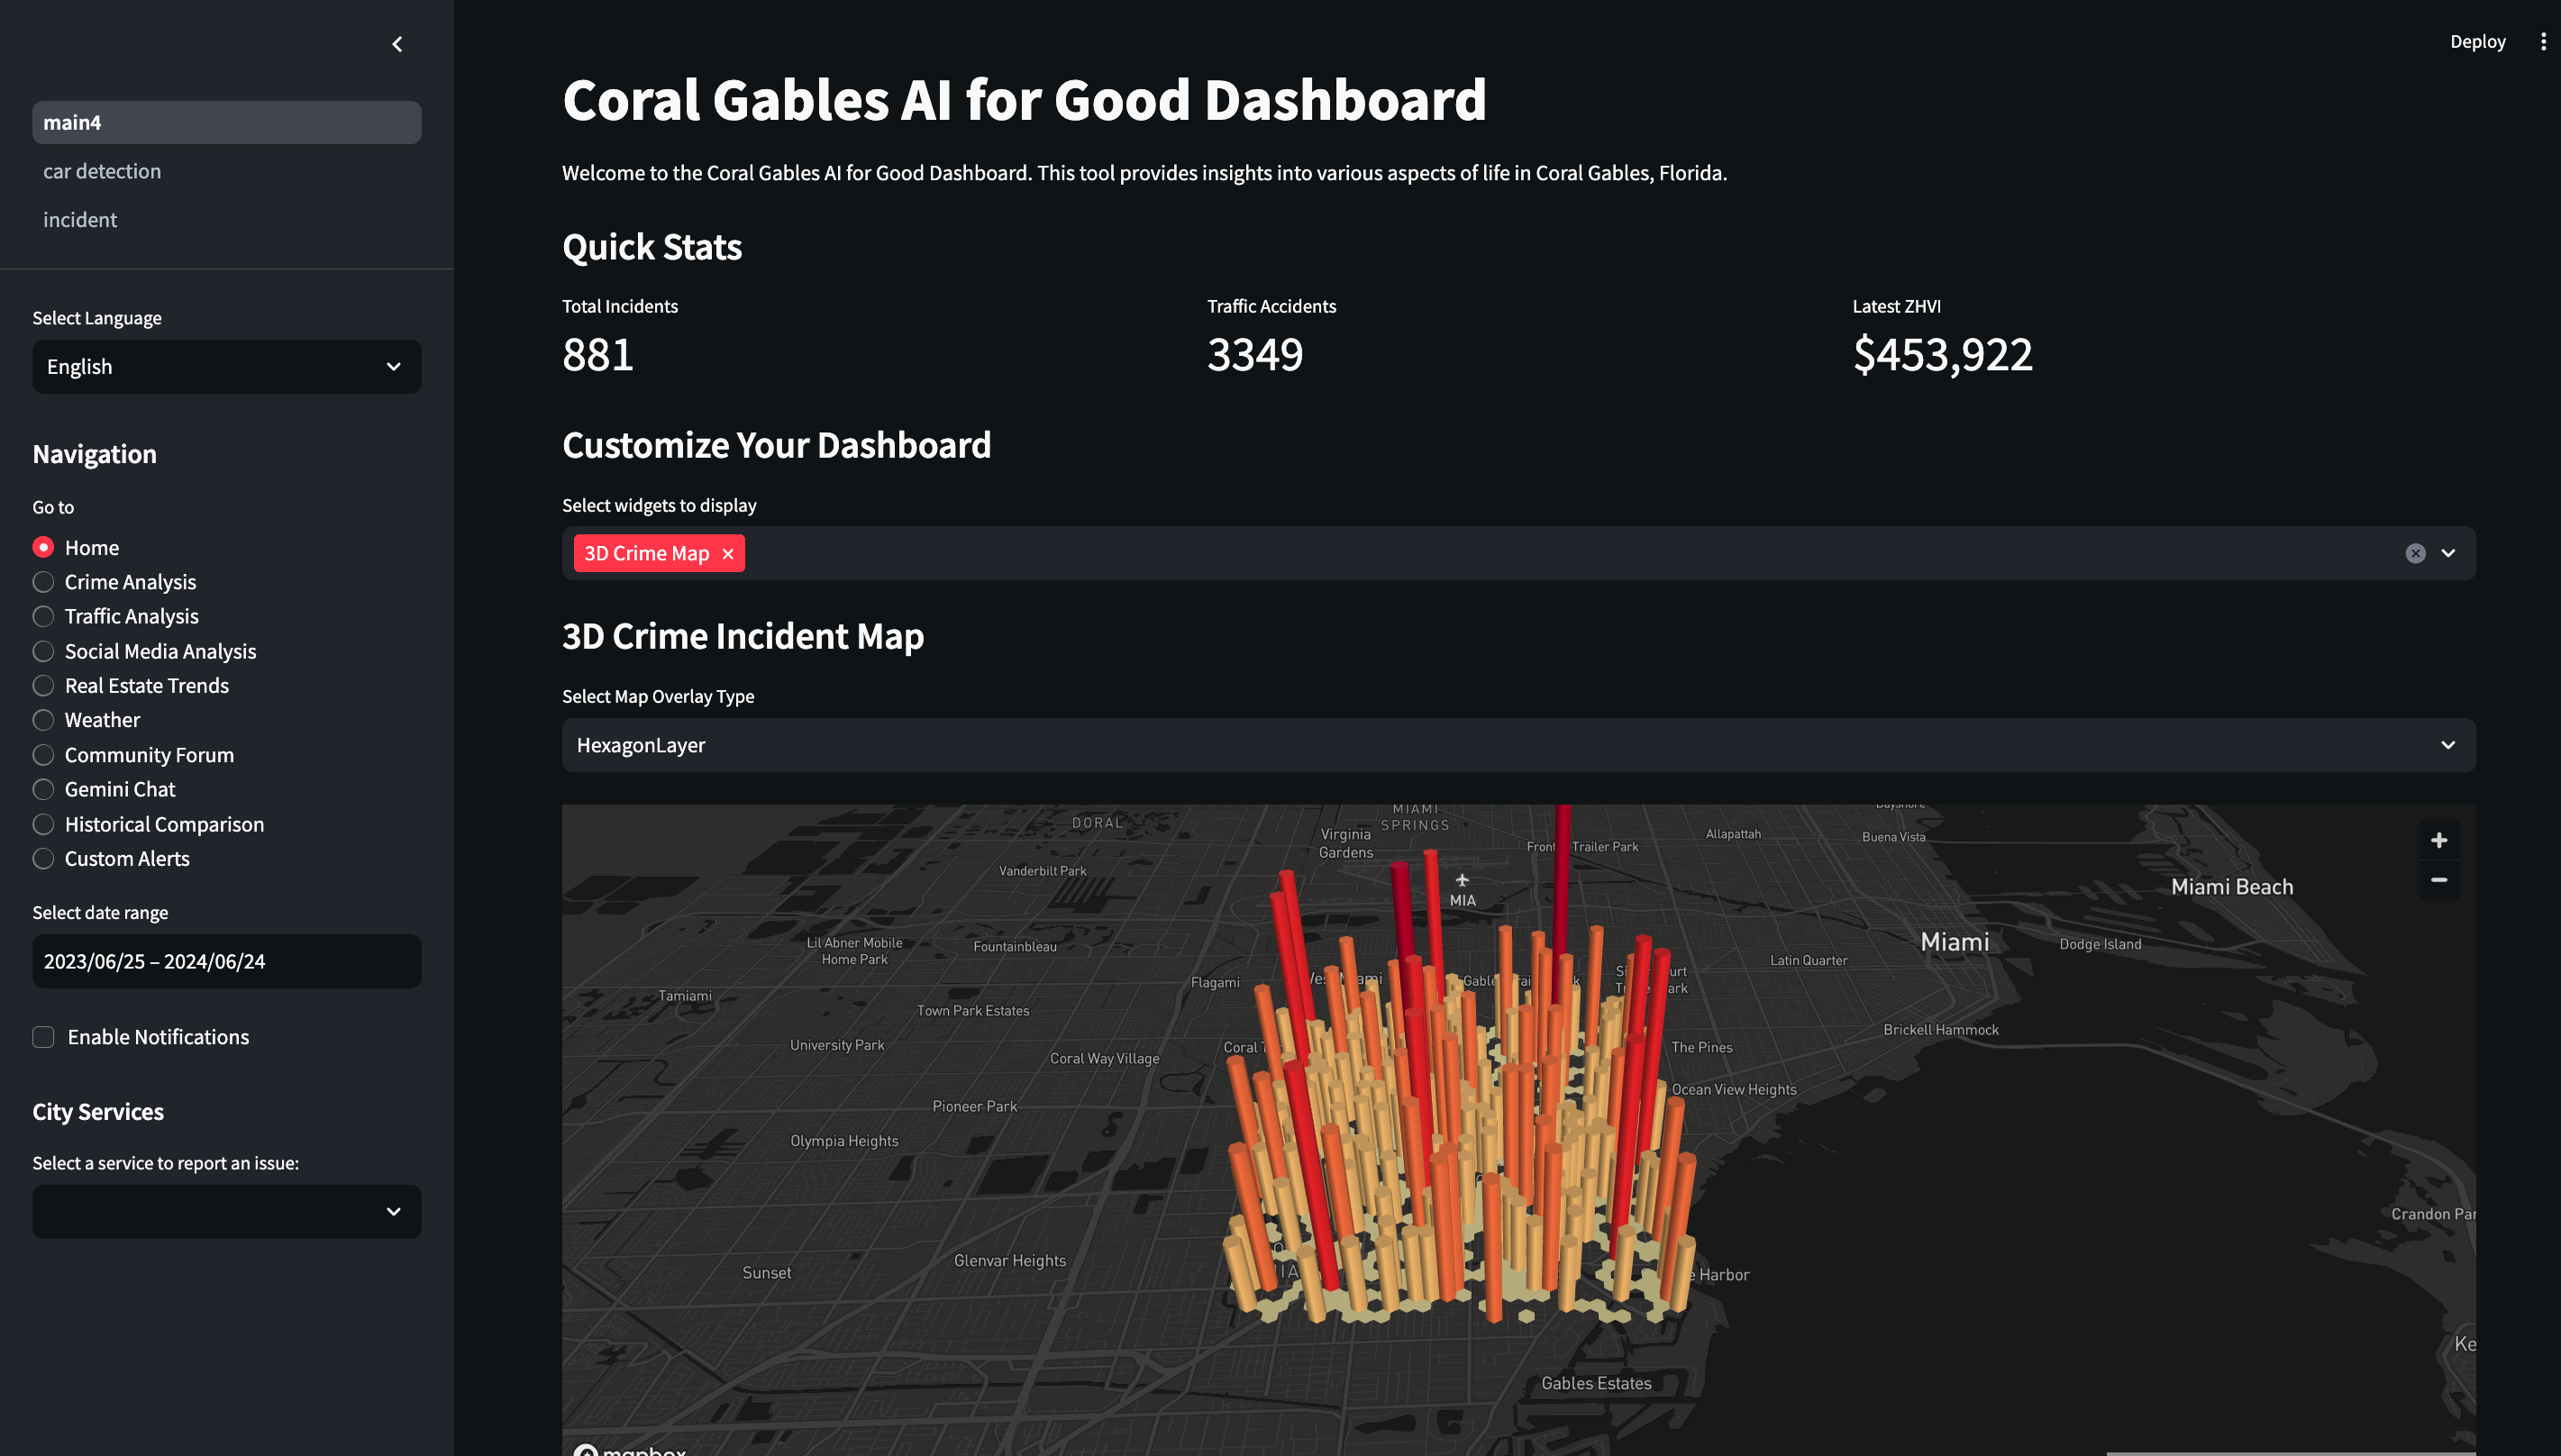Zoom out on the map with the minus button

pos(2438,880)
